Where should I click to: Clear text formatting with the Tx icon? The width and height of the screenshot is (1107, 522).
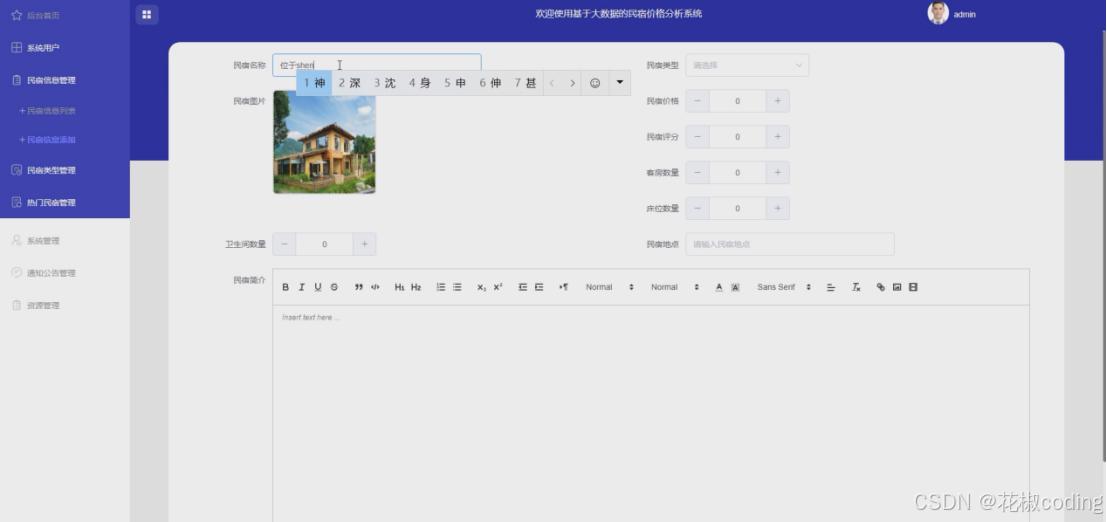(x=856, y=287)
